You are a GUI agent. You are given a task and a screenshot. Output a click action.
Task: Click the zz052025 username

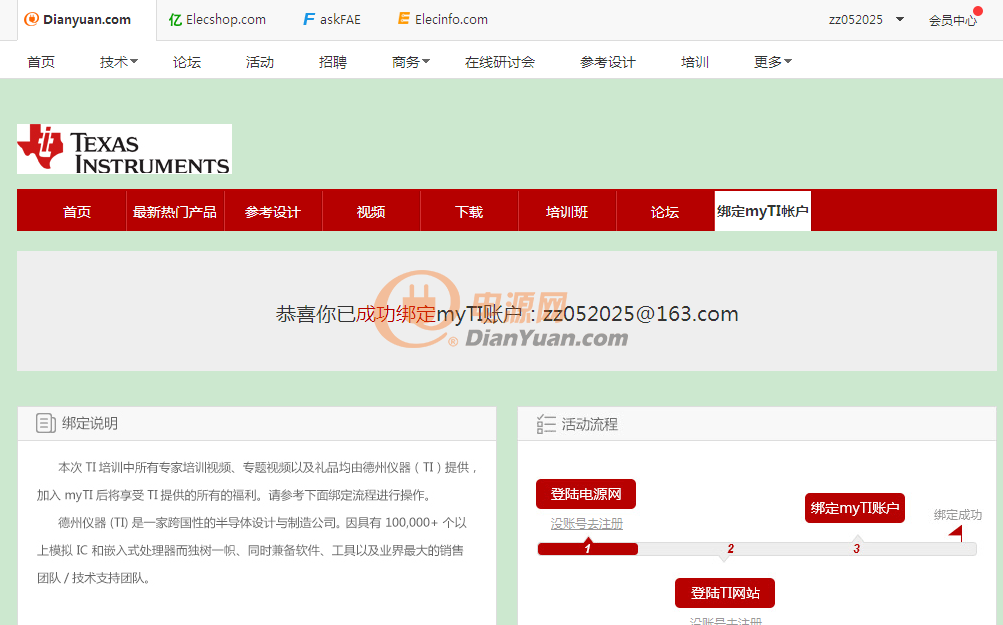(855, 20)
